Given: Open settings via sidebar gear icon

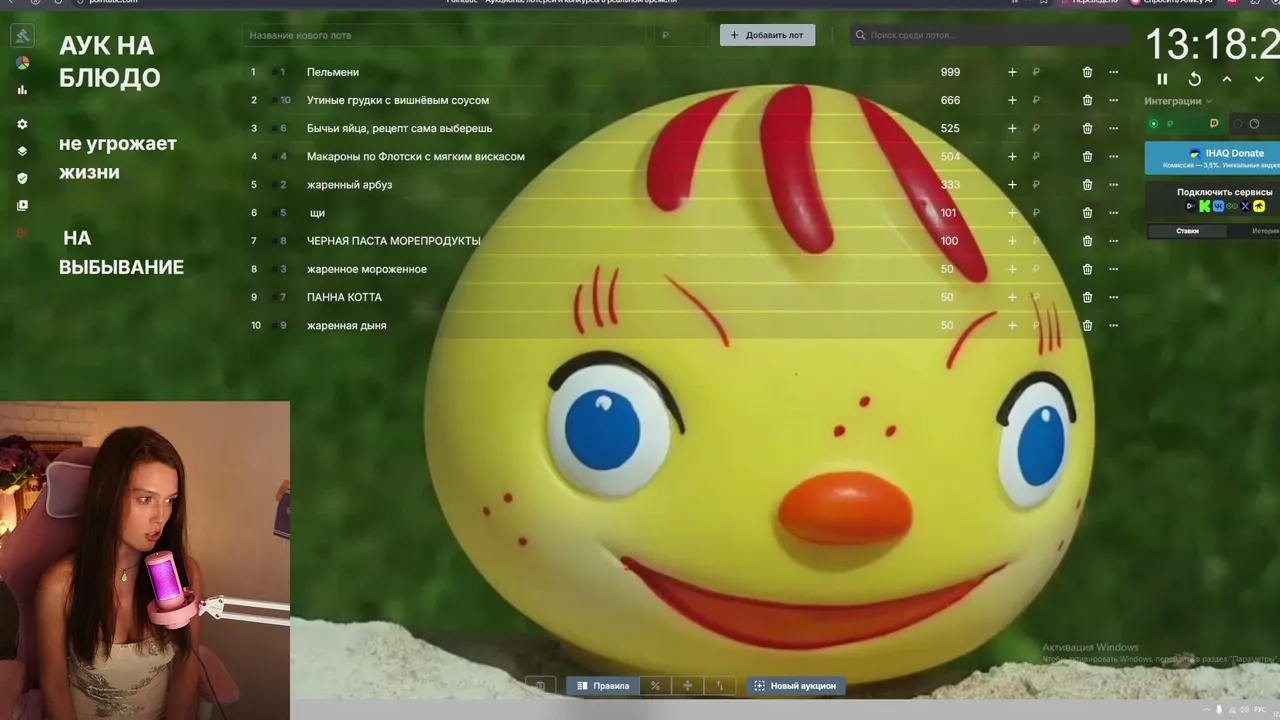Looking at the screenshot, I should [x=22, y=124].
